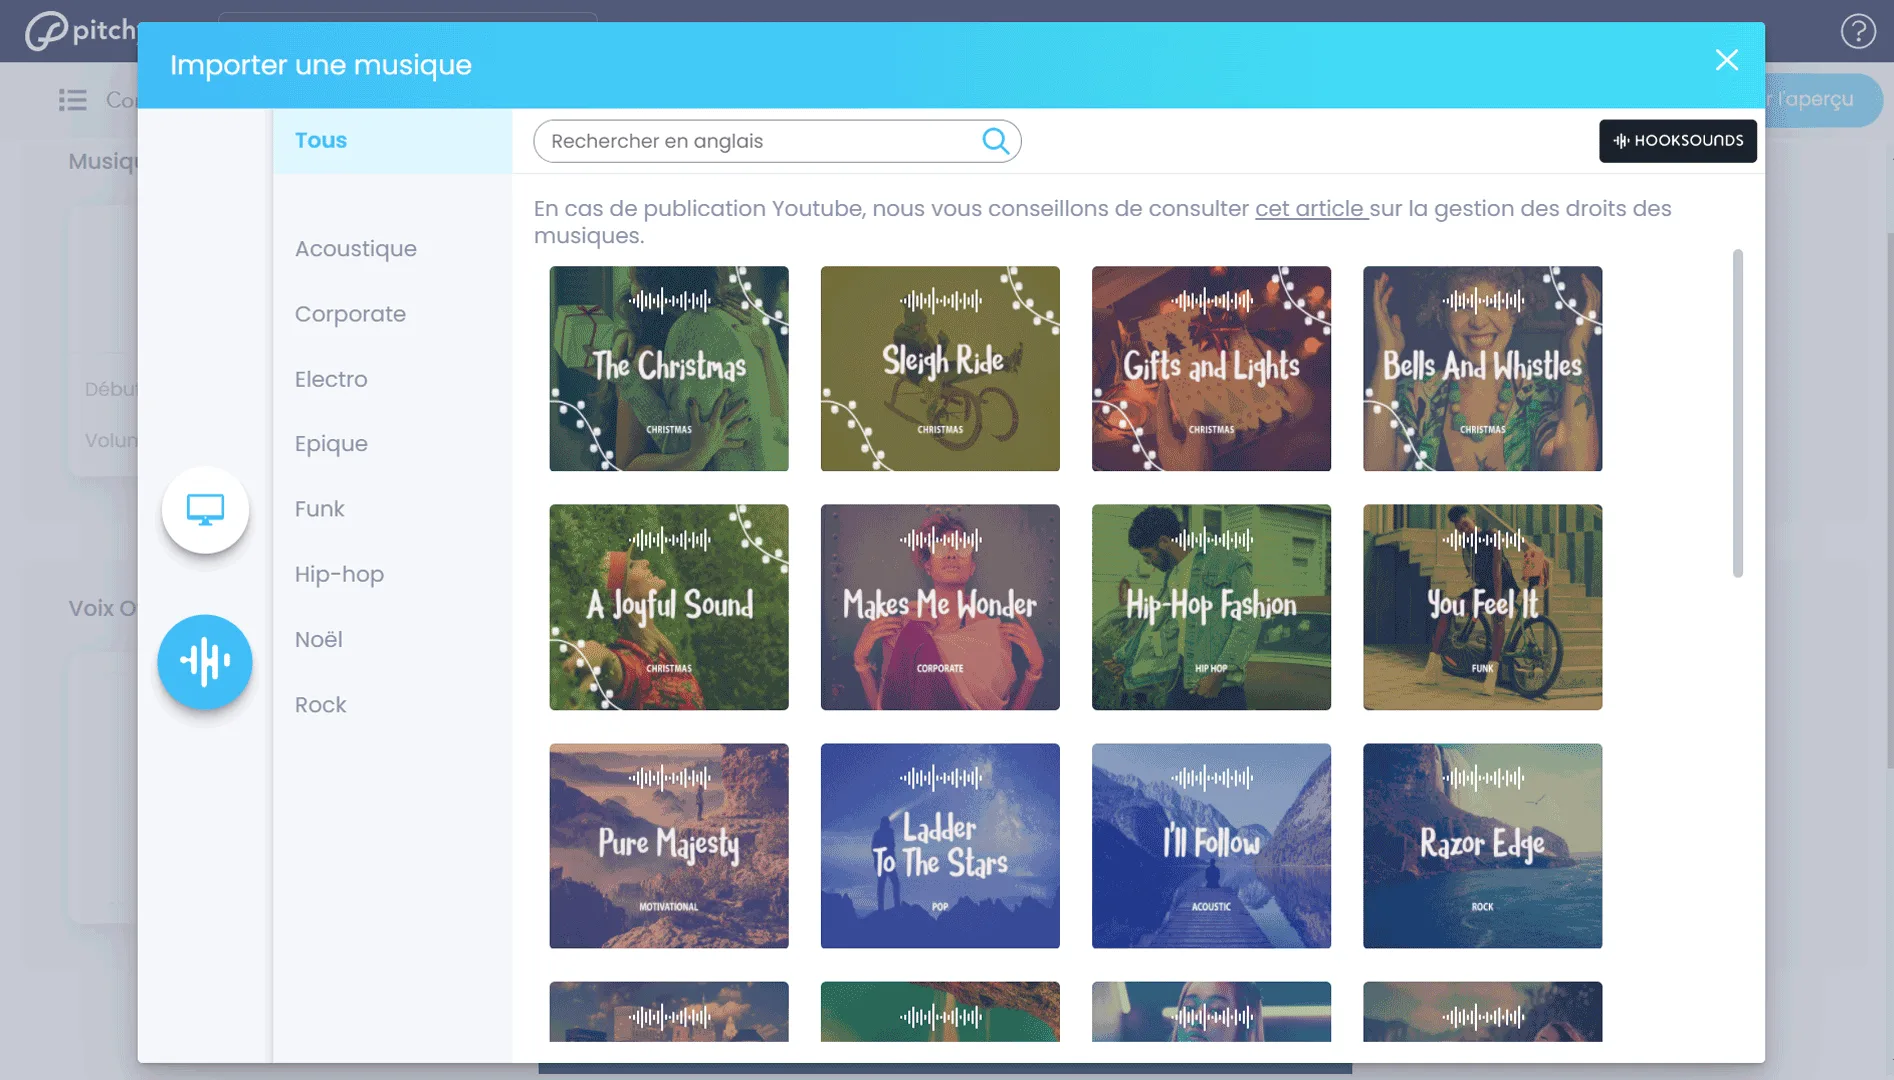Choose the Makes Me Wonder track

click(x=940, y=607)
